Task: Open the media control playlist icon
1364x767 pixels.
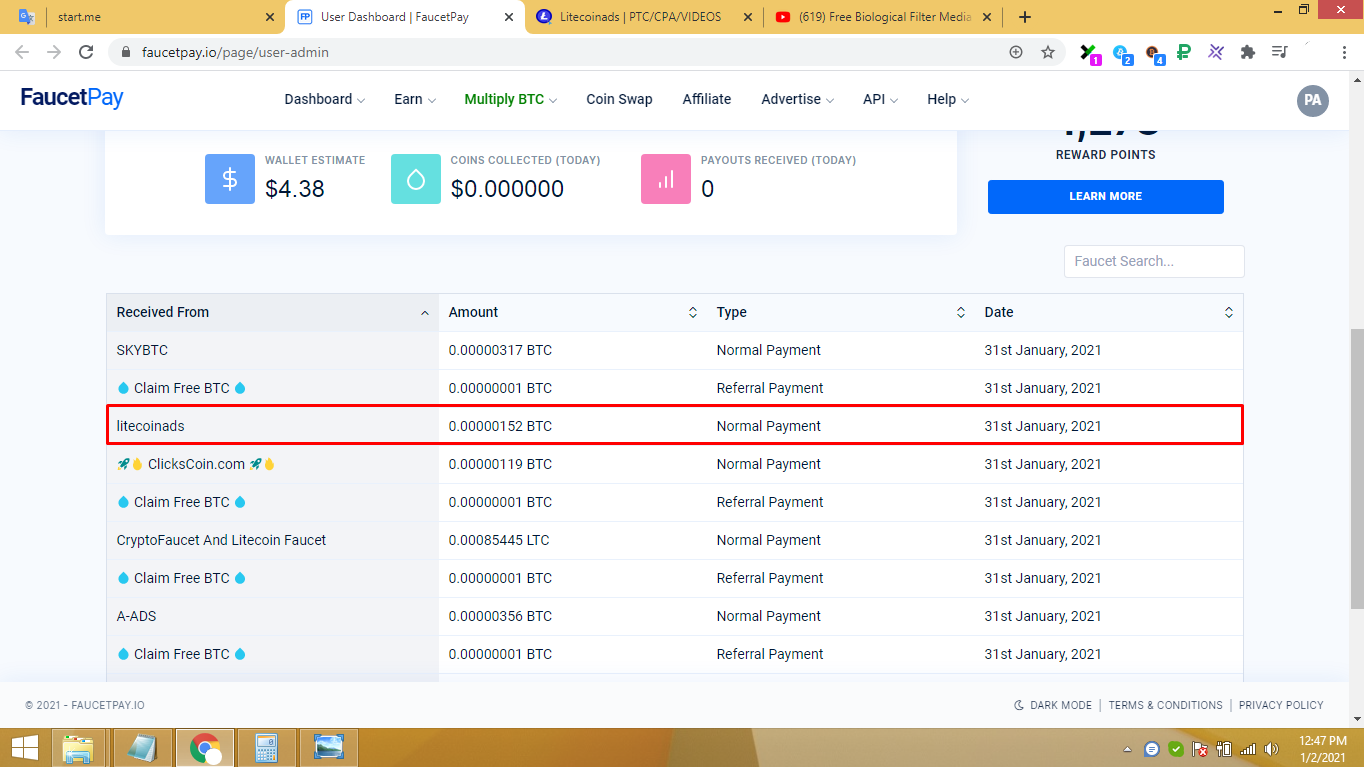Action: click(1279, 52)
